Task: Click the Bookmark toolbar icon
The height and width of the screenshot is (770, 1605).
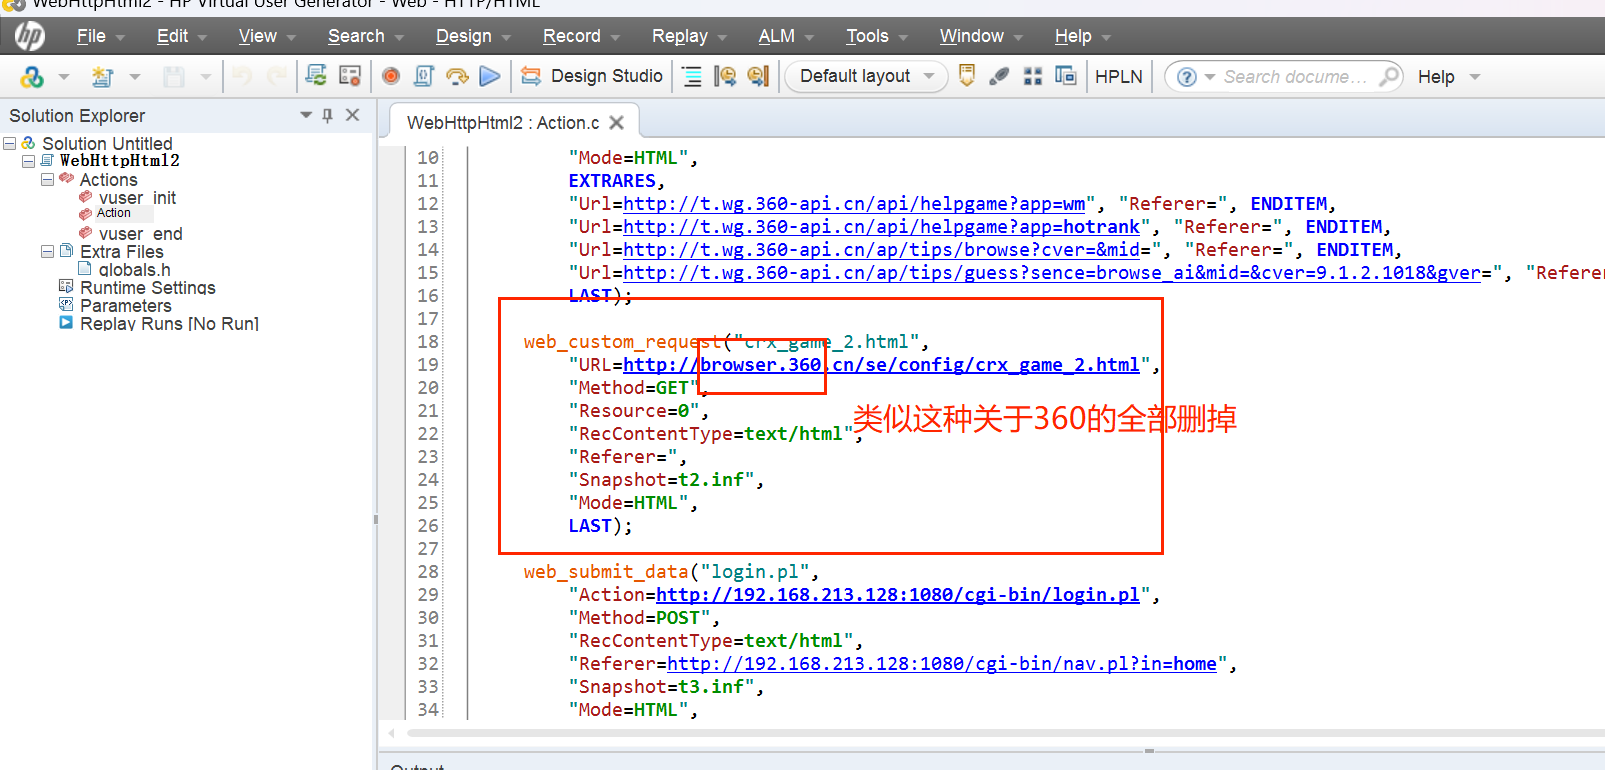Action: click(x=967, y=76)
